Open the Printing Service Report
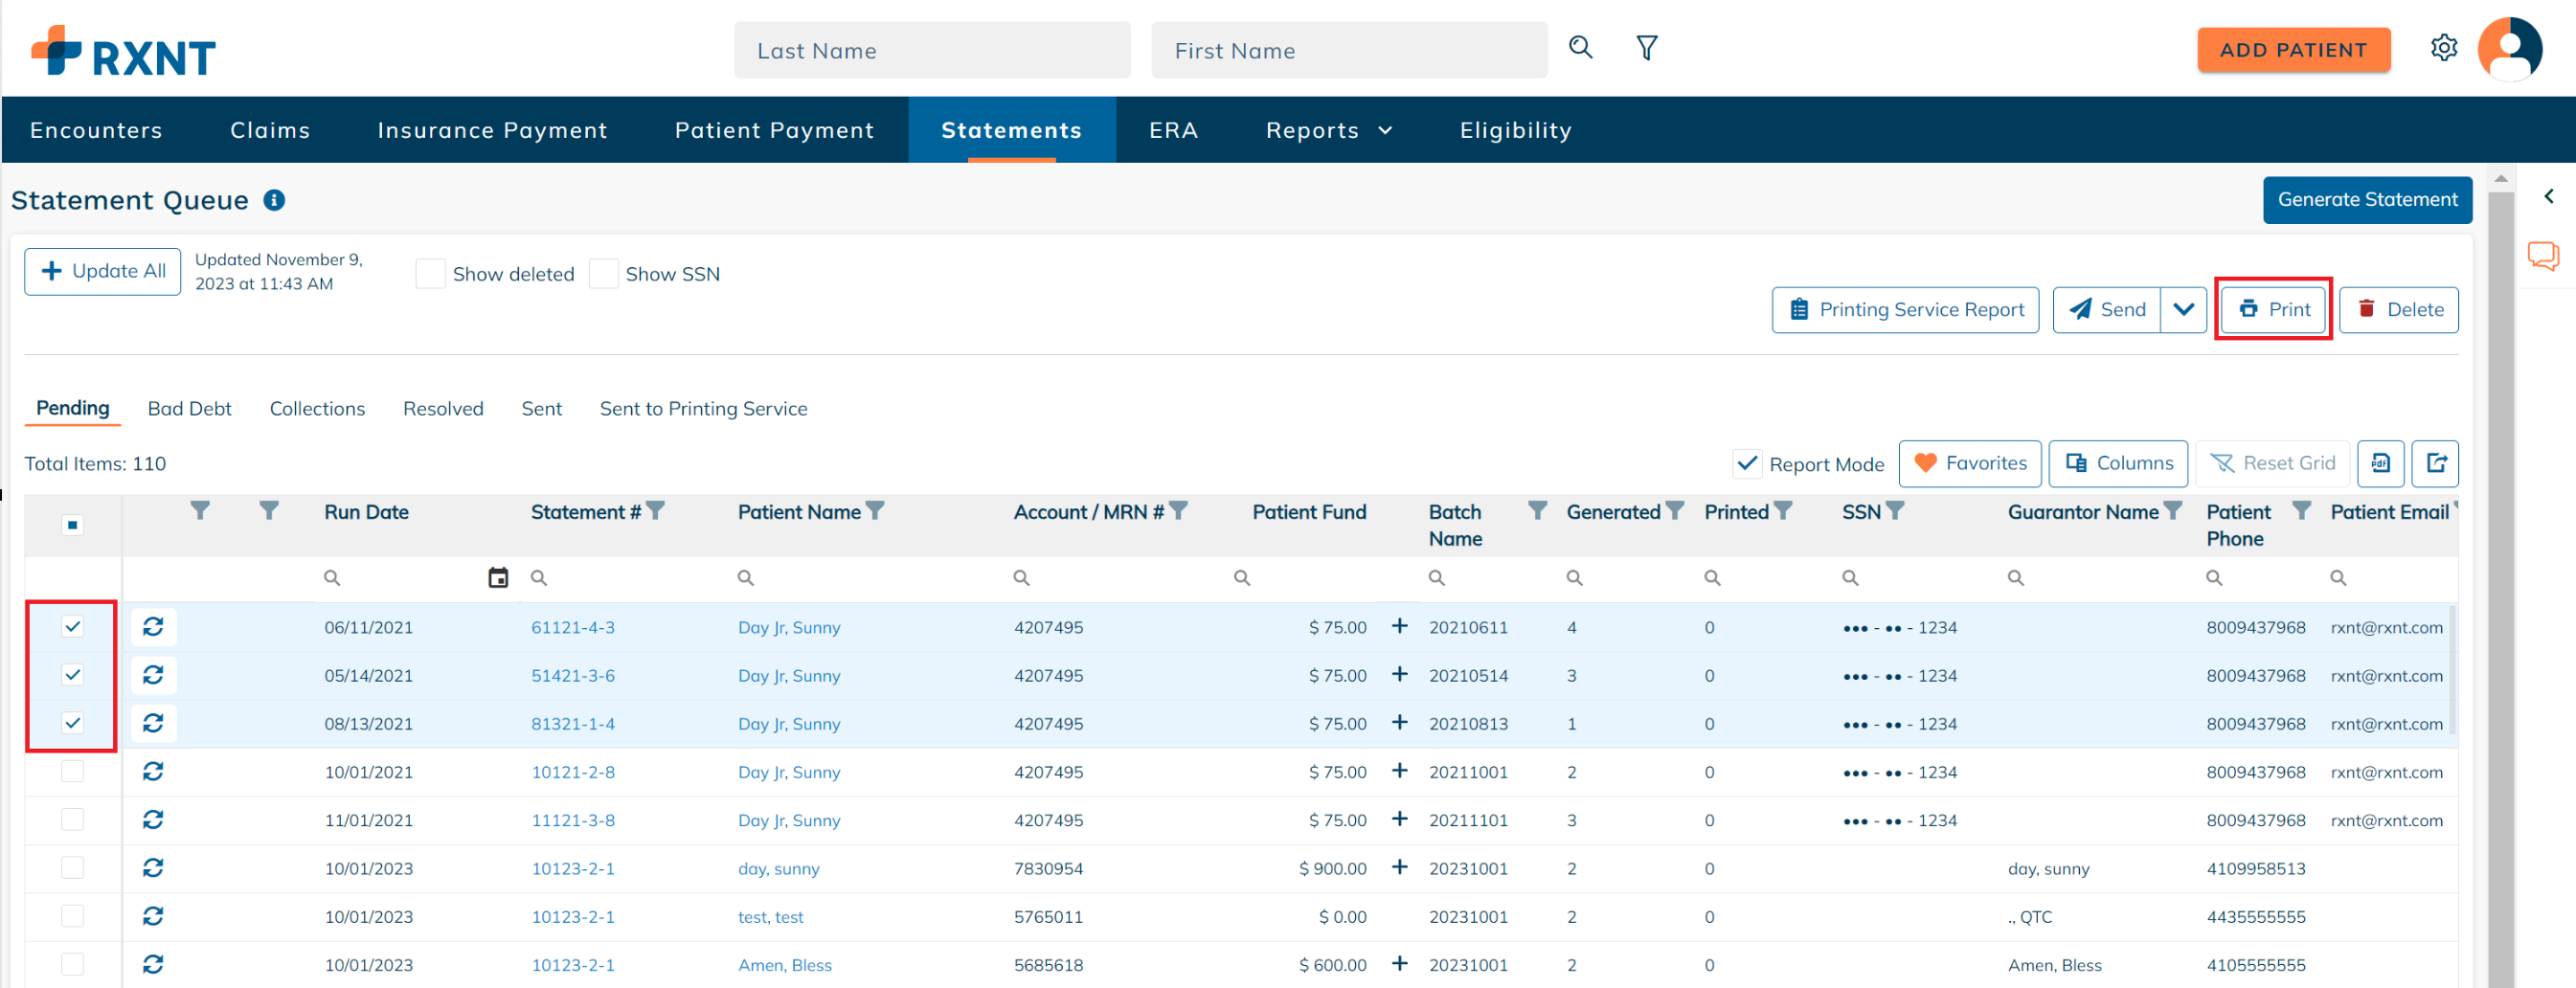Viewport: 2576px width, 988px height. pyautogui.click(x=1905, y=309)
